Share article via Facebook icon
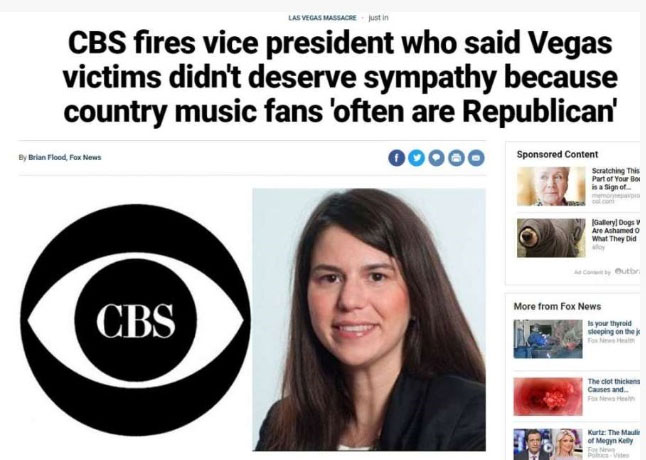The image size is (646, 460). point(397,158)
